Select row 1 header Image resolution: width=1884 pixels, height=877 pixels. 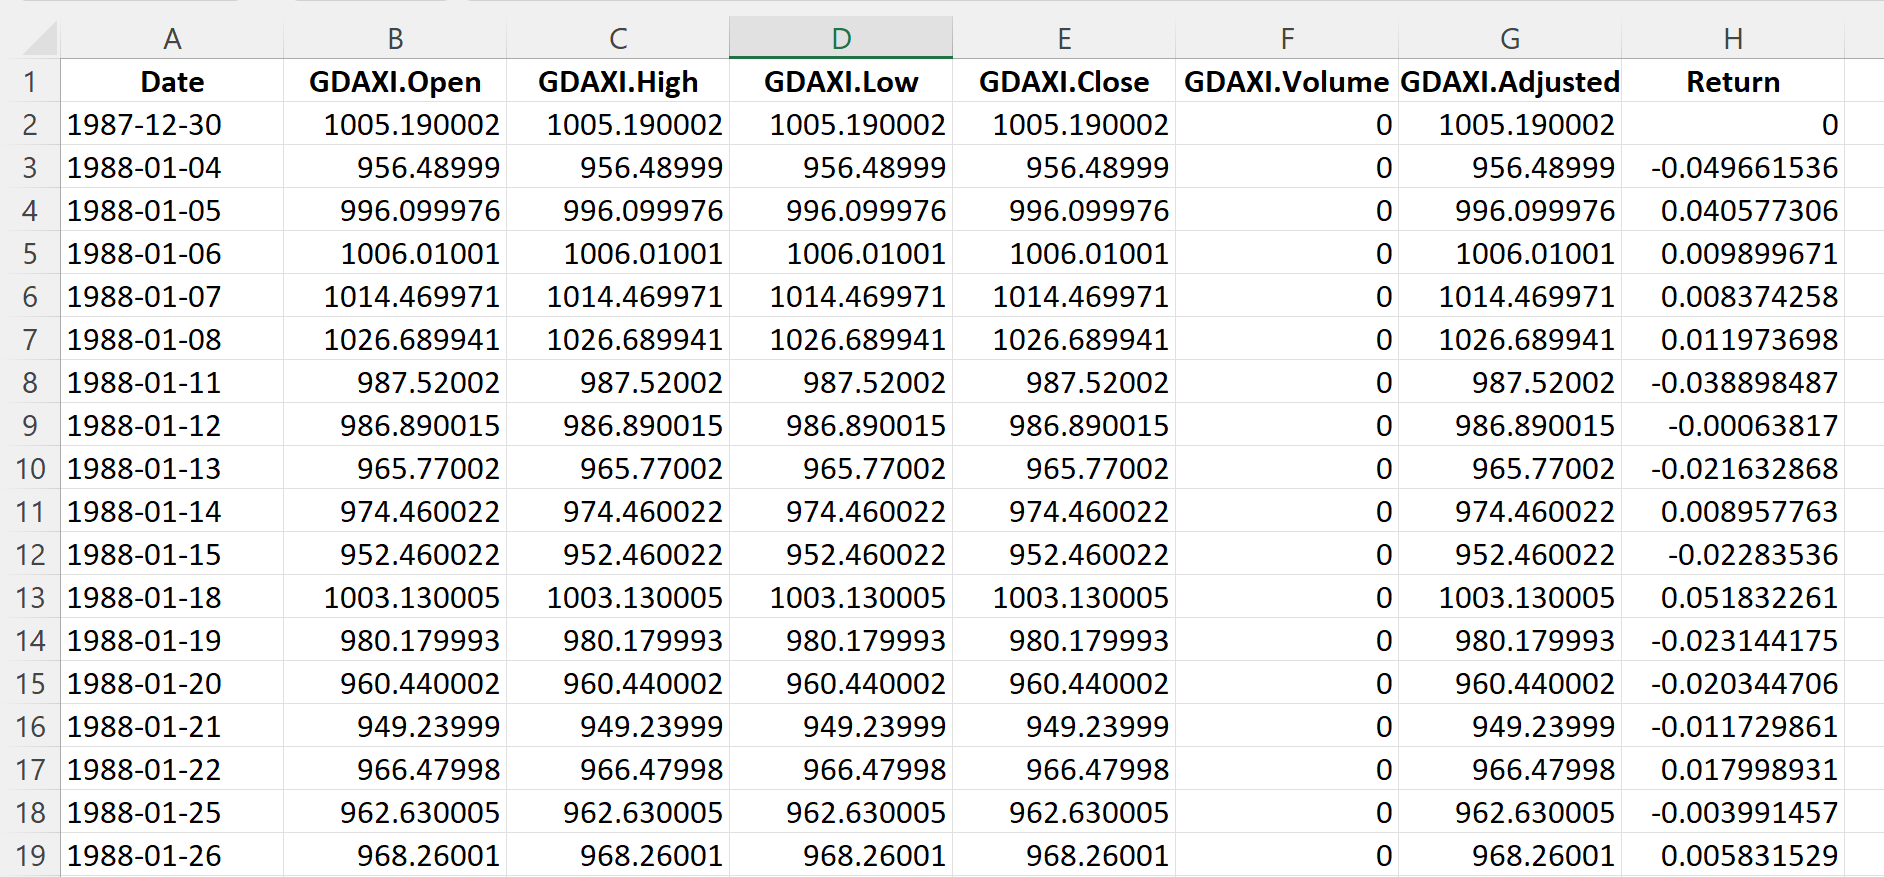[x=30, y=81]
